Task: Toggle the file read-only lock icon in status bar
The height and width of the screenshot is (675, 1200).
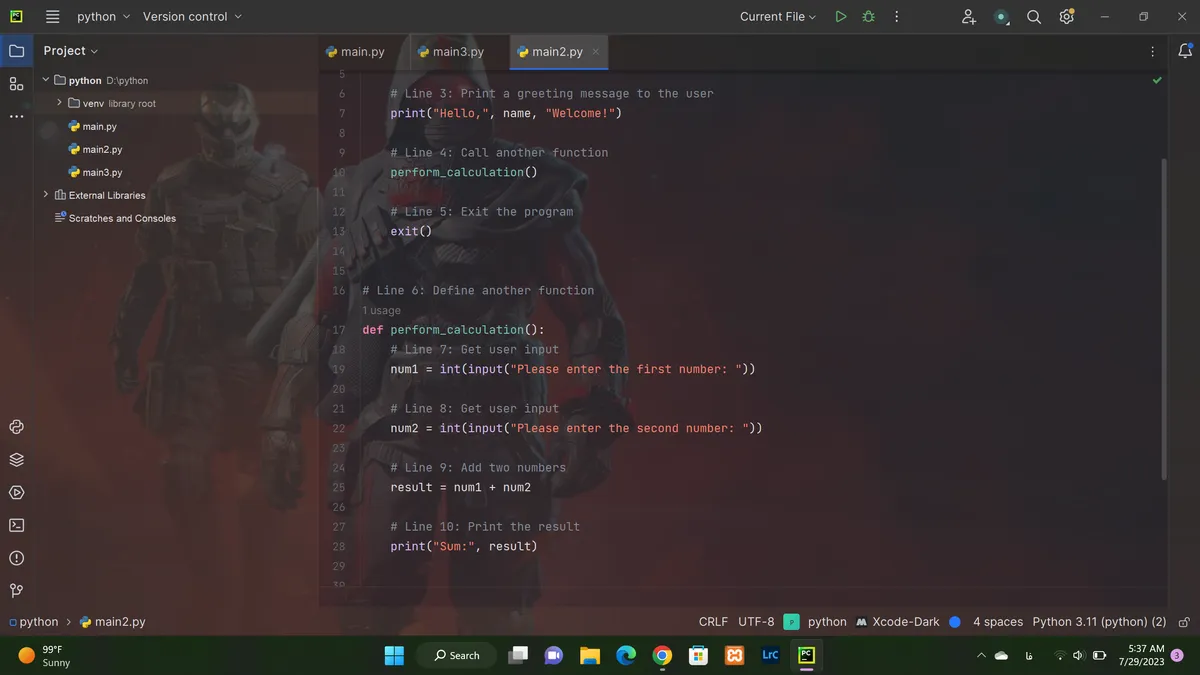Action: [x=1184, y=622]
